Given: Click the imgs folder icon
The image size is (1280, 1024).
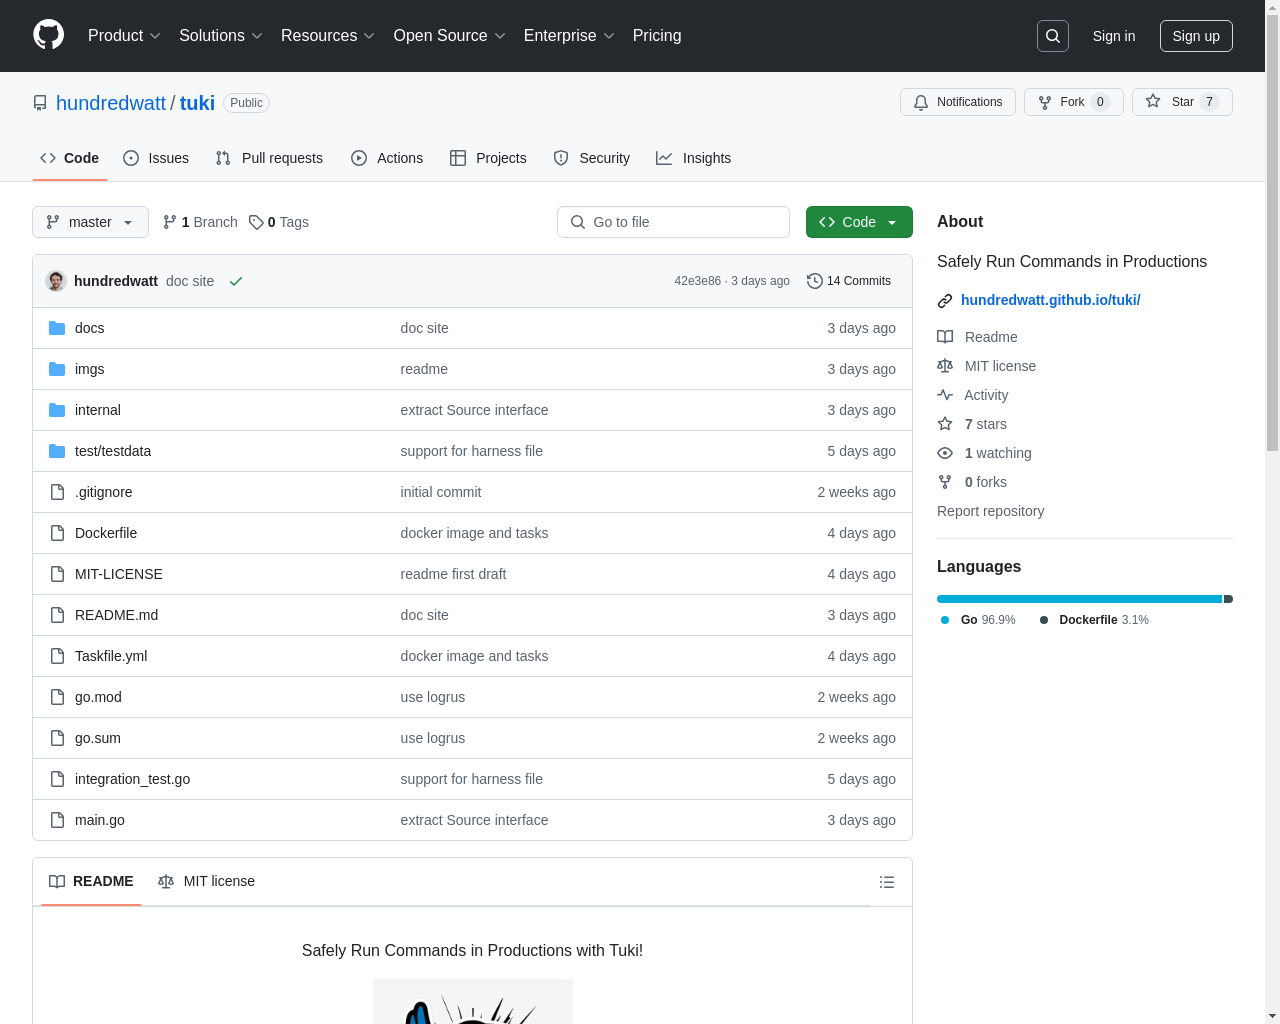Looking at the screenshot, I should point(57,369).
